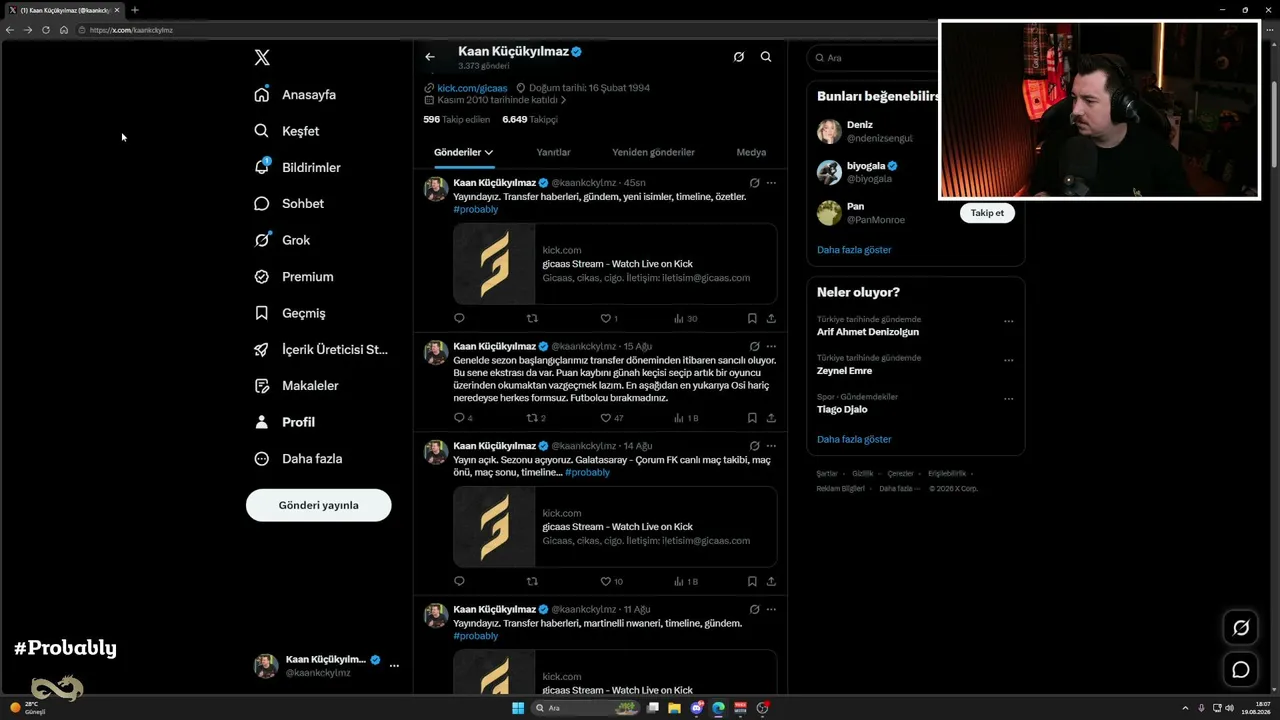Search this profile with the magnifier icon
This screenshot has height=720, width=1280.
(x=766, y=57)
